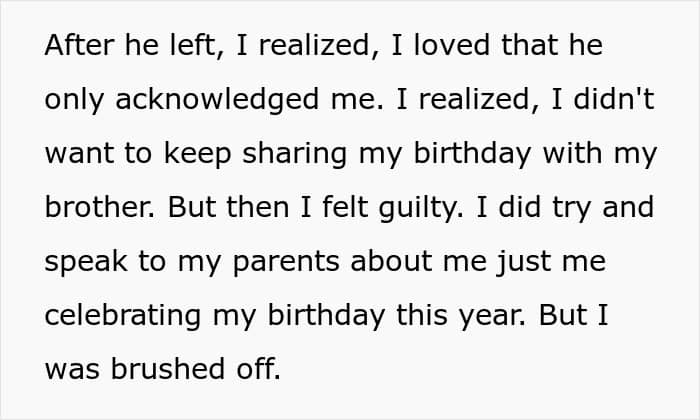The image size is (700, 420).
Task: Click the word "guilty."
Action: click(421, 208)
